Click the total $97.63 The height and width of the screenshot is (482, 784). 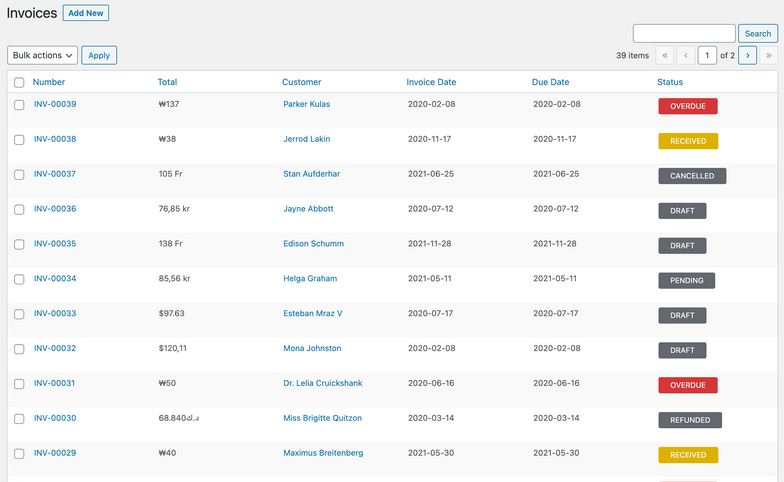[x=172, y=314]
